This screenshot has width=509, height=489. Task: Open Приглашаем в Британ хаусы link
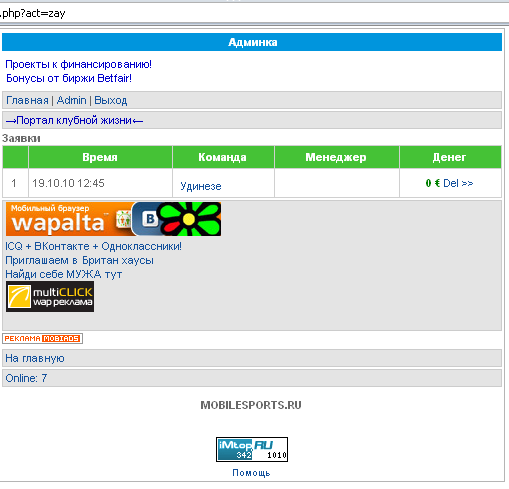coord(79,260)
